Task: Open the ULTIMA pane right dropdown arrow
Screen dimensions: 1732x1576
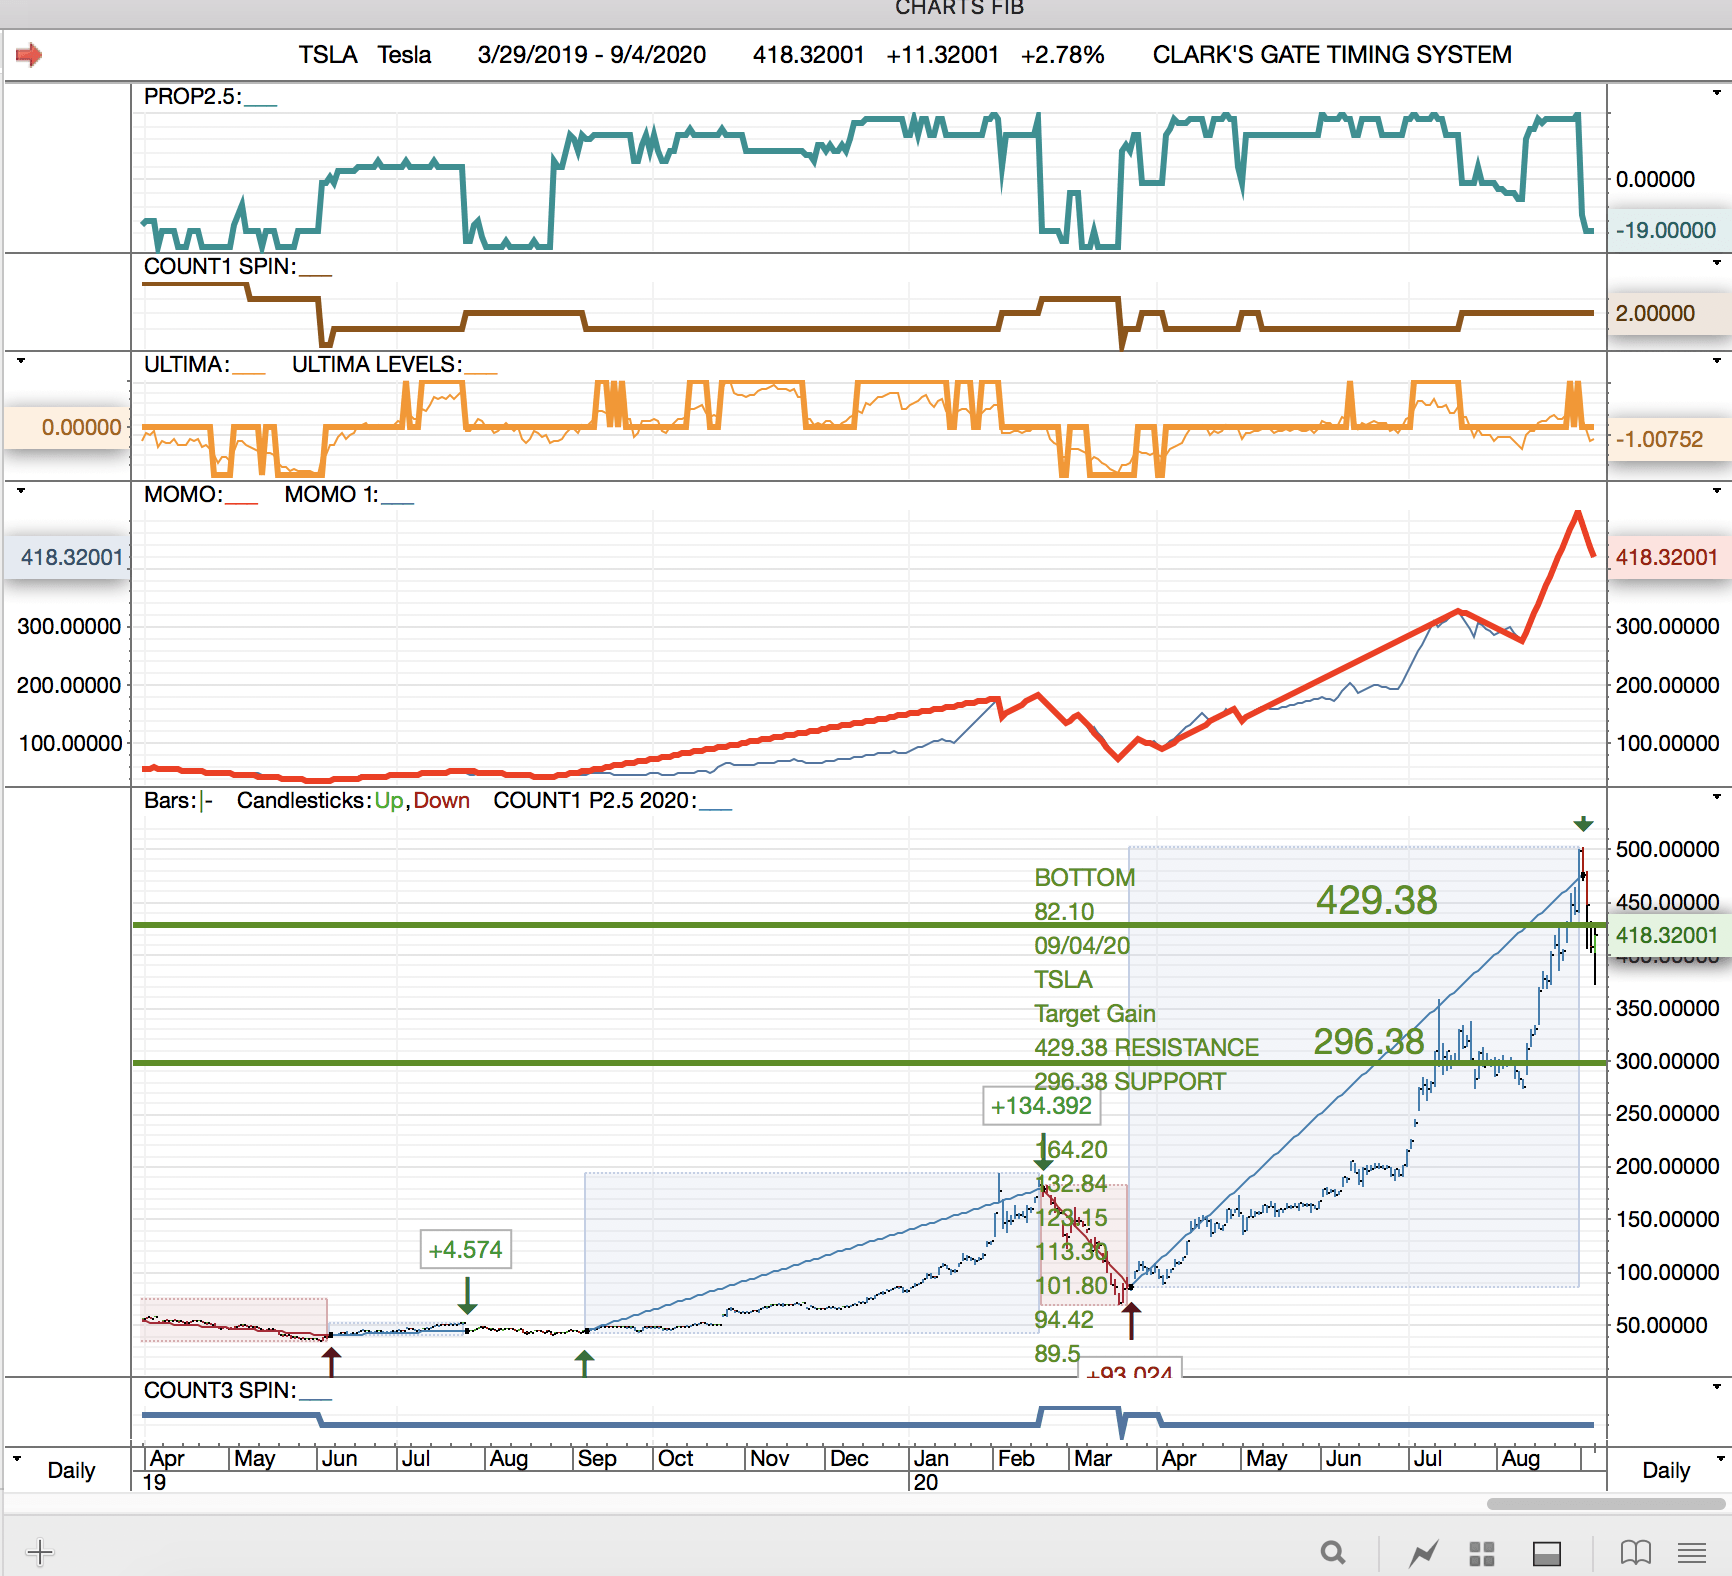Action: (1717, 361)
